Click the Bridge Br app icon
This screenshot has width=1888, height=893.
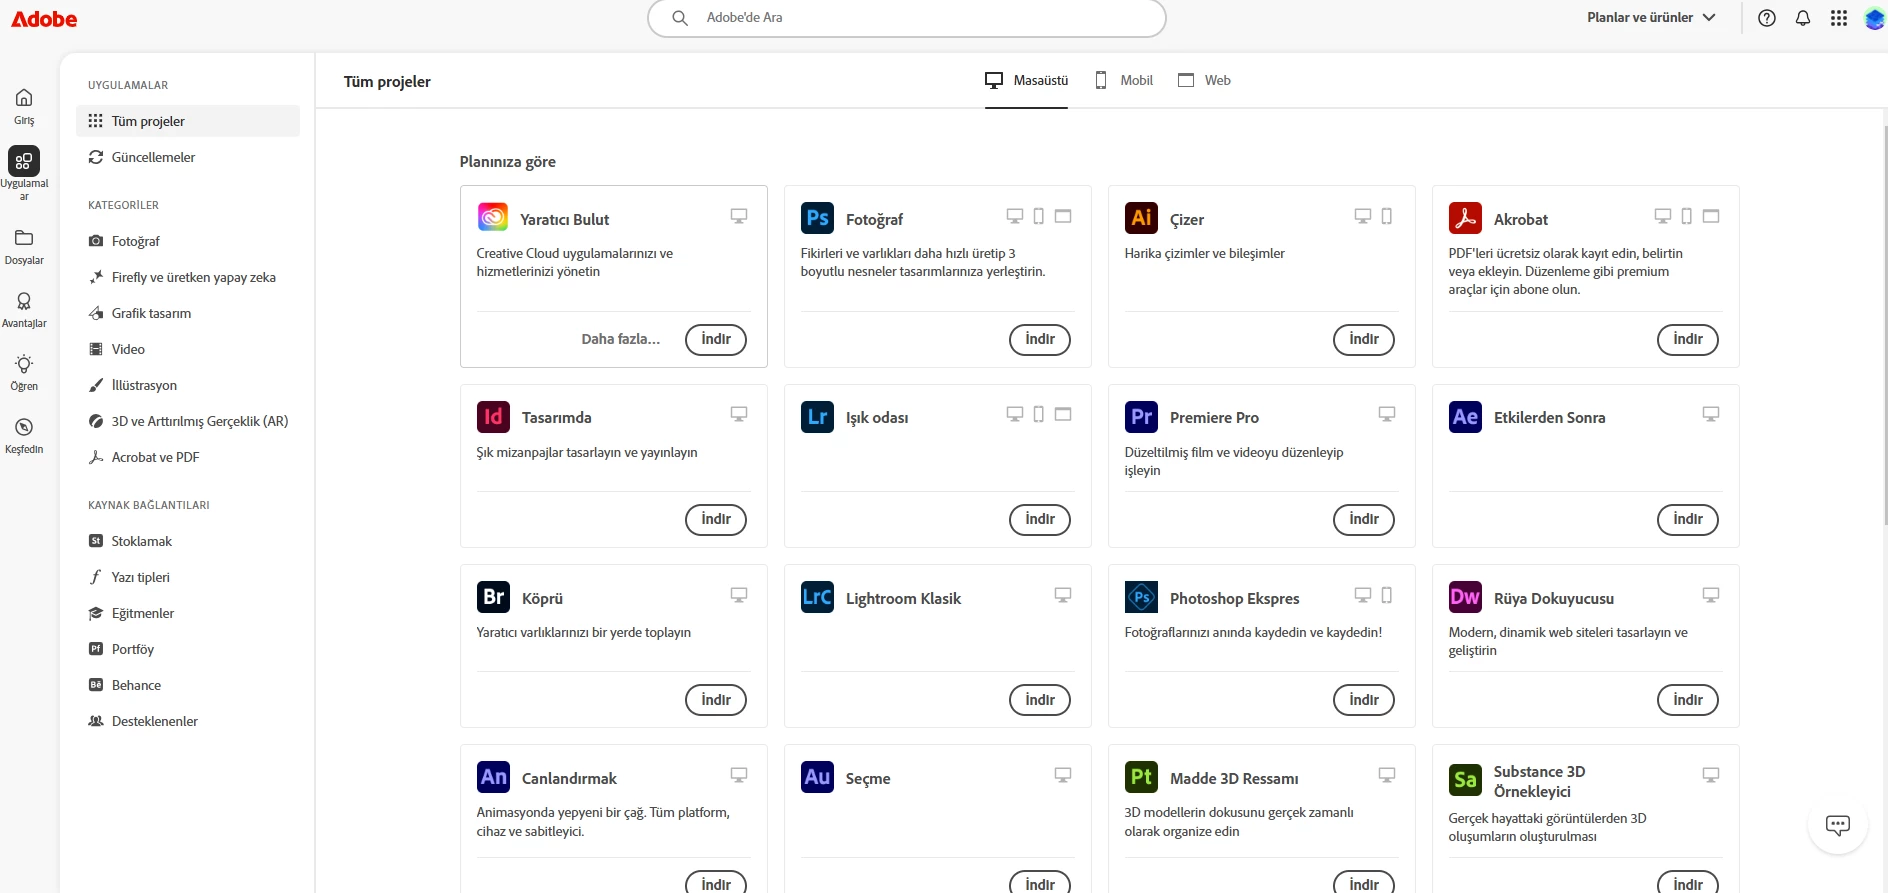(493, 597)
